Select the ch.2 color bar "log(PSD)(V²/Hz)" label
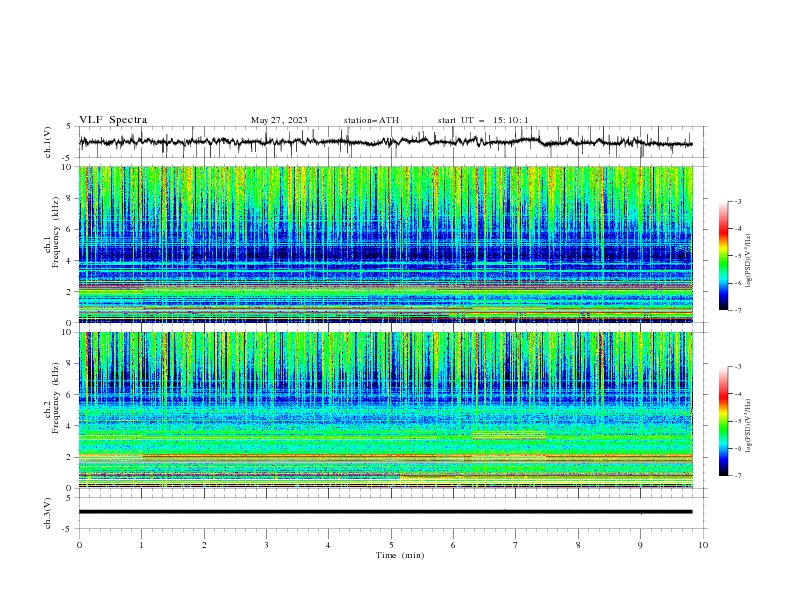Image resolution: width=792 pixels, height=612 pixels. pyautogui.click(x=749, y=425)
